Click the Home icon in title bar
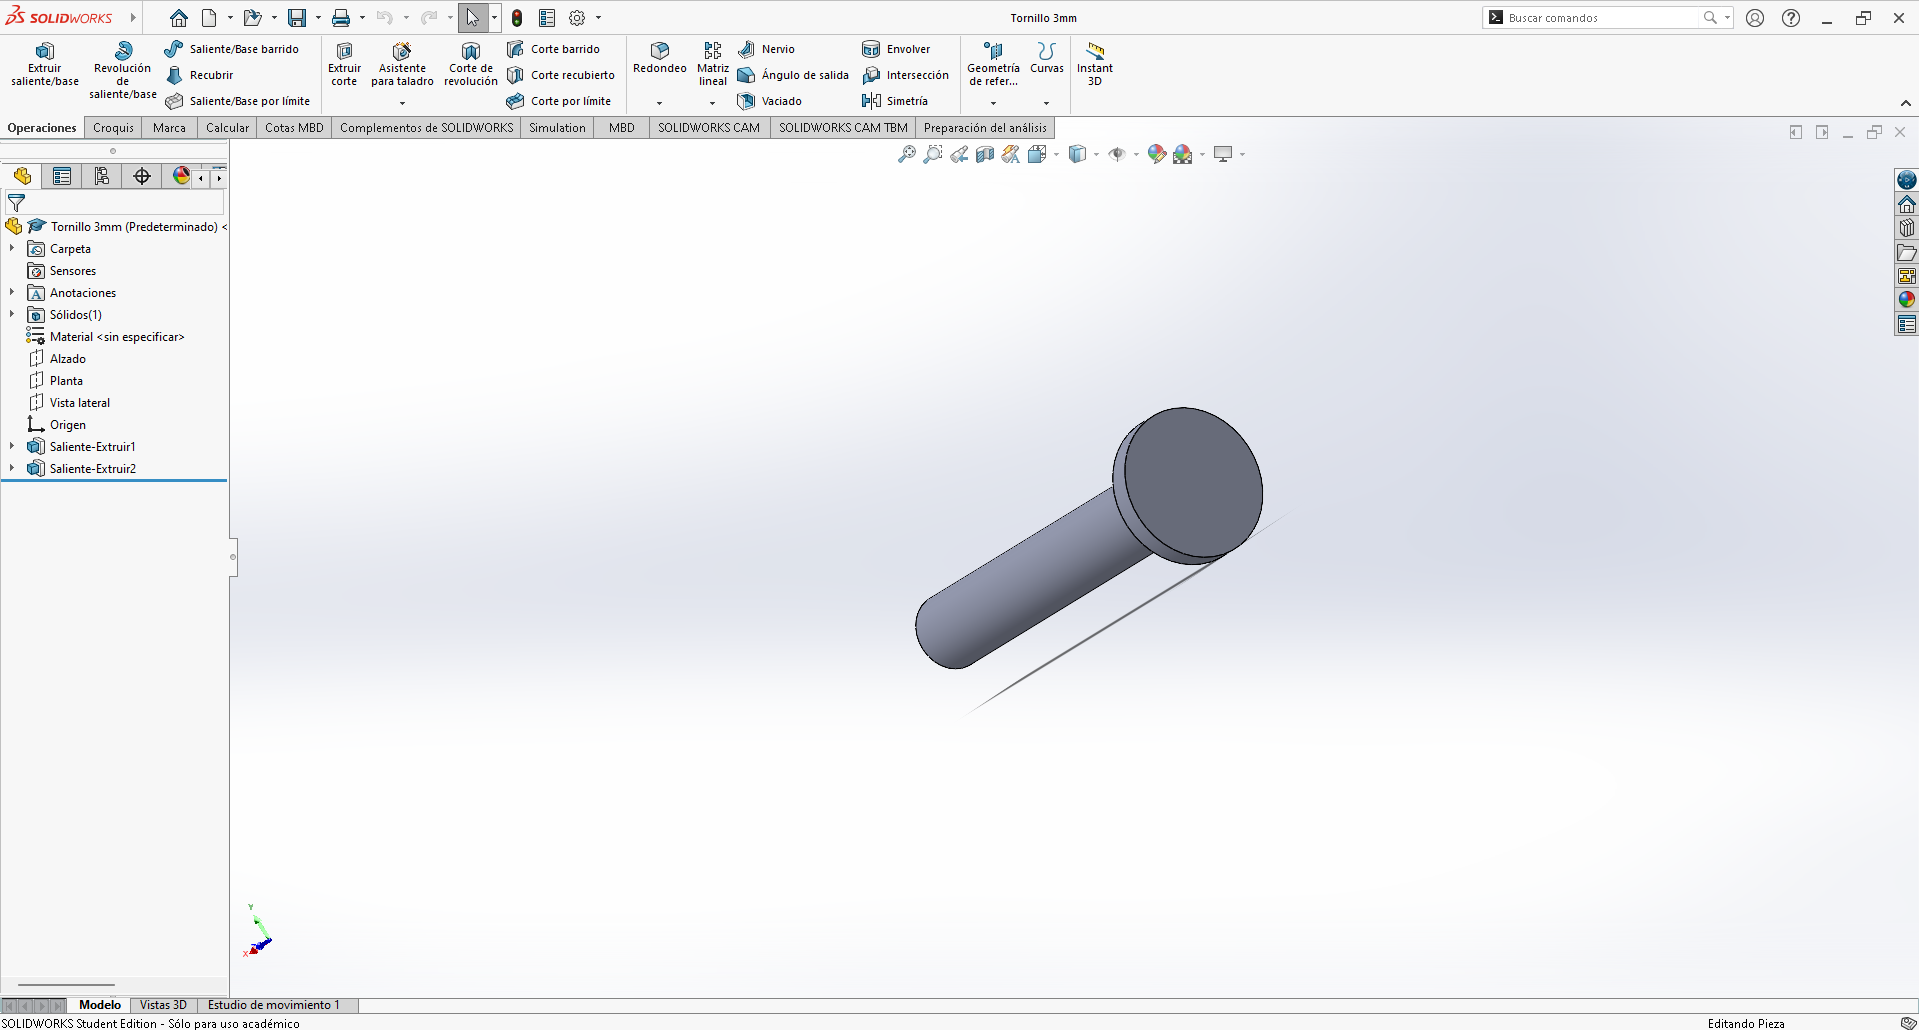1919x1030 pixels. 179,18
